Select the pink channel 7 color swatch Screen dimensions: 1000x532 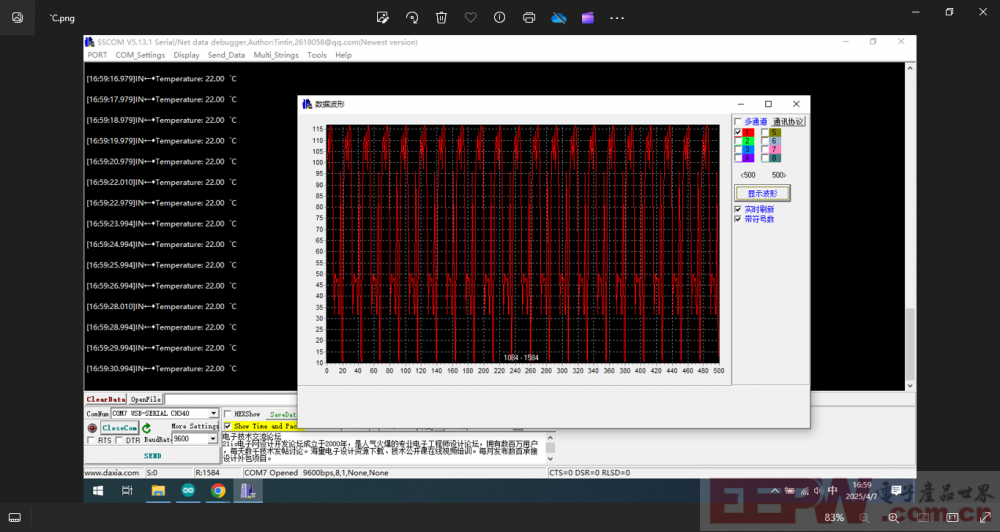[774, 149]
